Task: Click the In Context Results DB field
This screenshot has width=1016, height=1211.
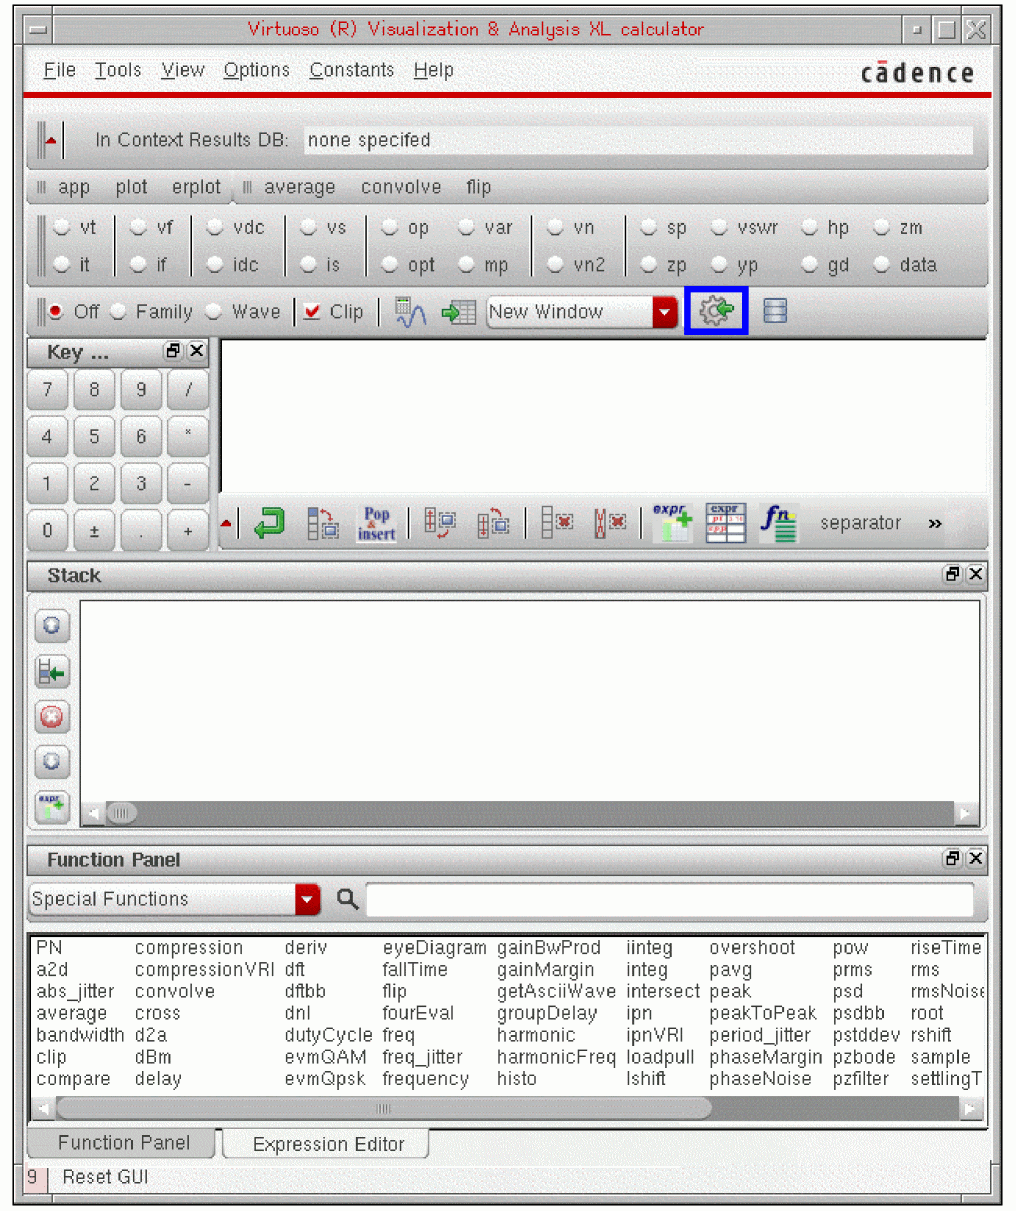Action: tap(638, 140)
